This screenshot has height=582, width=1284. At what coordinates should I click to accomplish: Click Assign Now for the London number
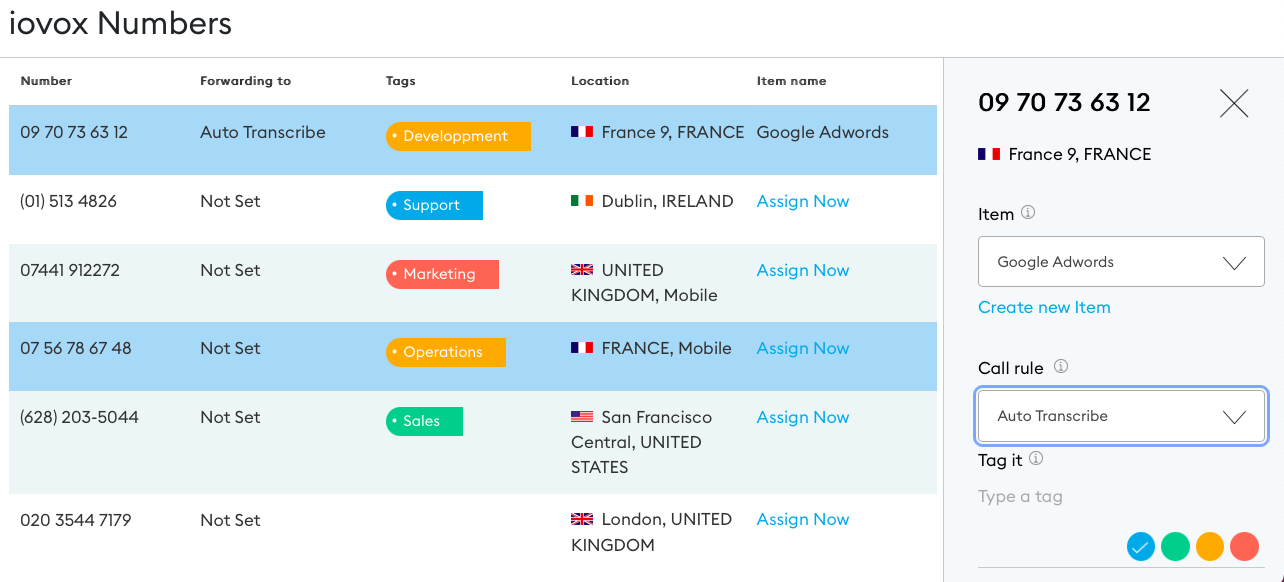803,519
